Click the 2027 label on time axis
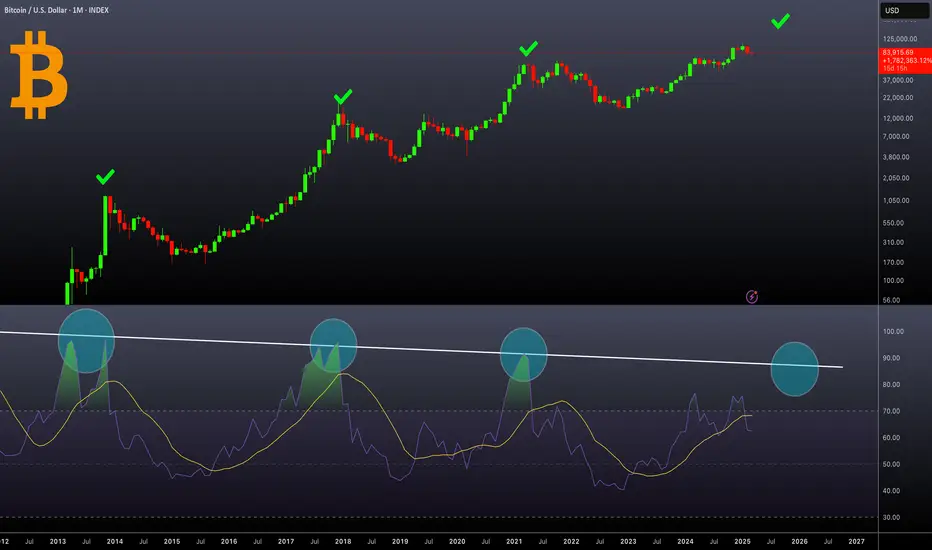This screenshot has width=932, height=550. [857, 542]
